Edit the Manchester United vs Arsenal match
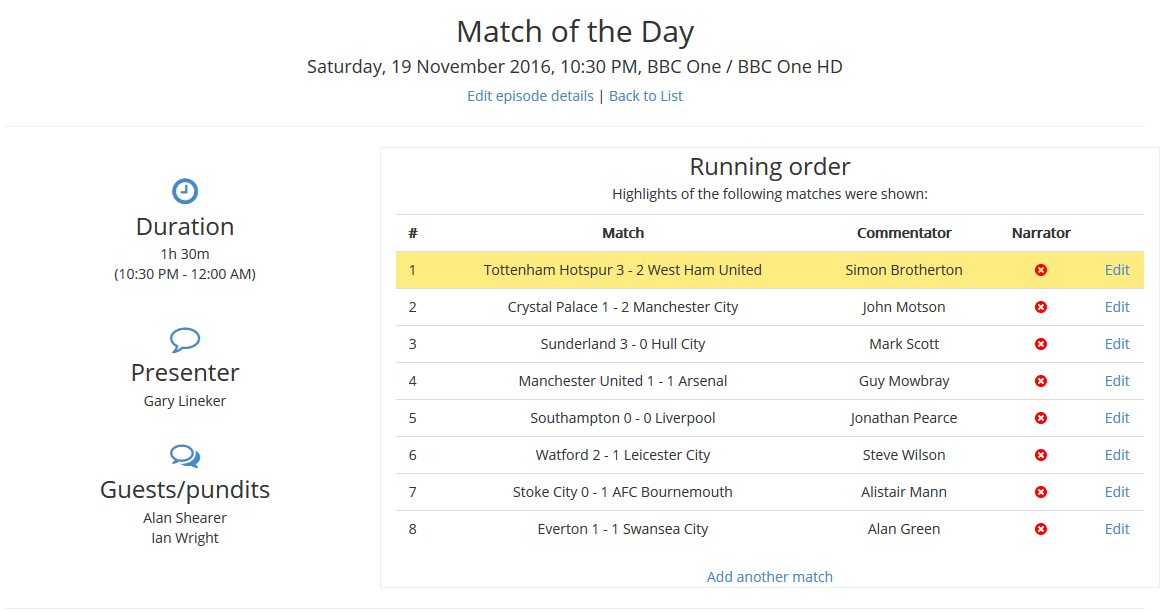The width and height of the screenshot is (1165, 612). pos(1117,381)
